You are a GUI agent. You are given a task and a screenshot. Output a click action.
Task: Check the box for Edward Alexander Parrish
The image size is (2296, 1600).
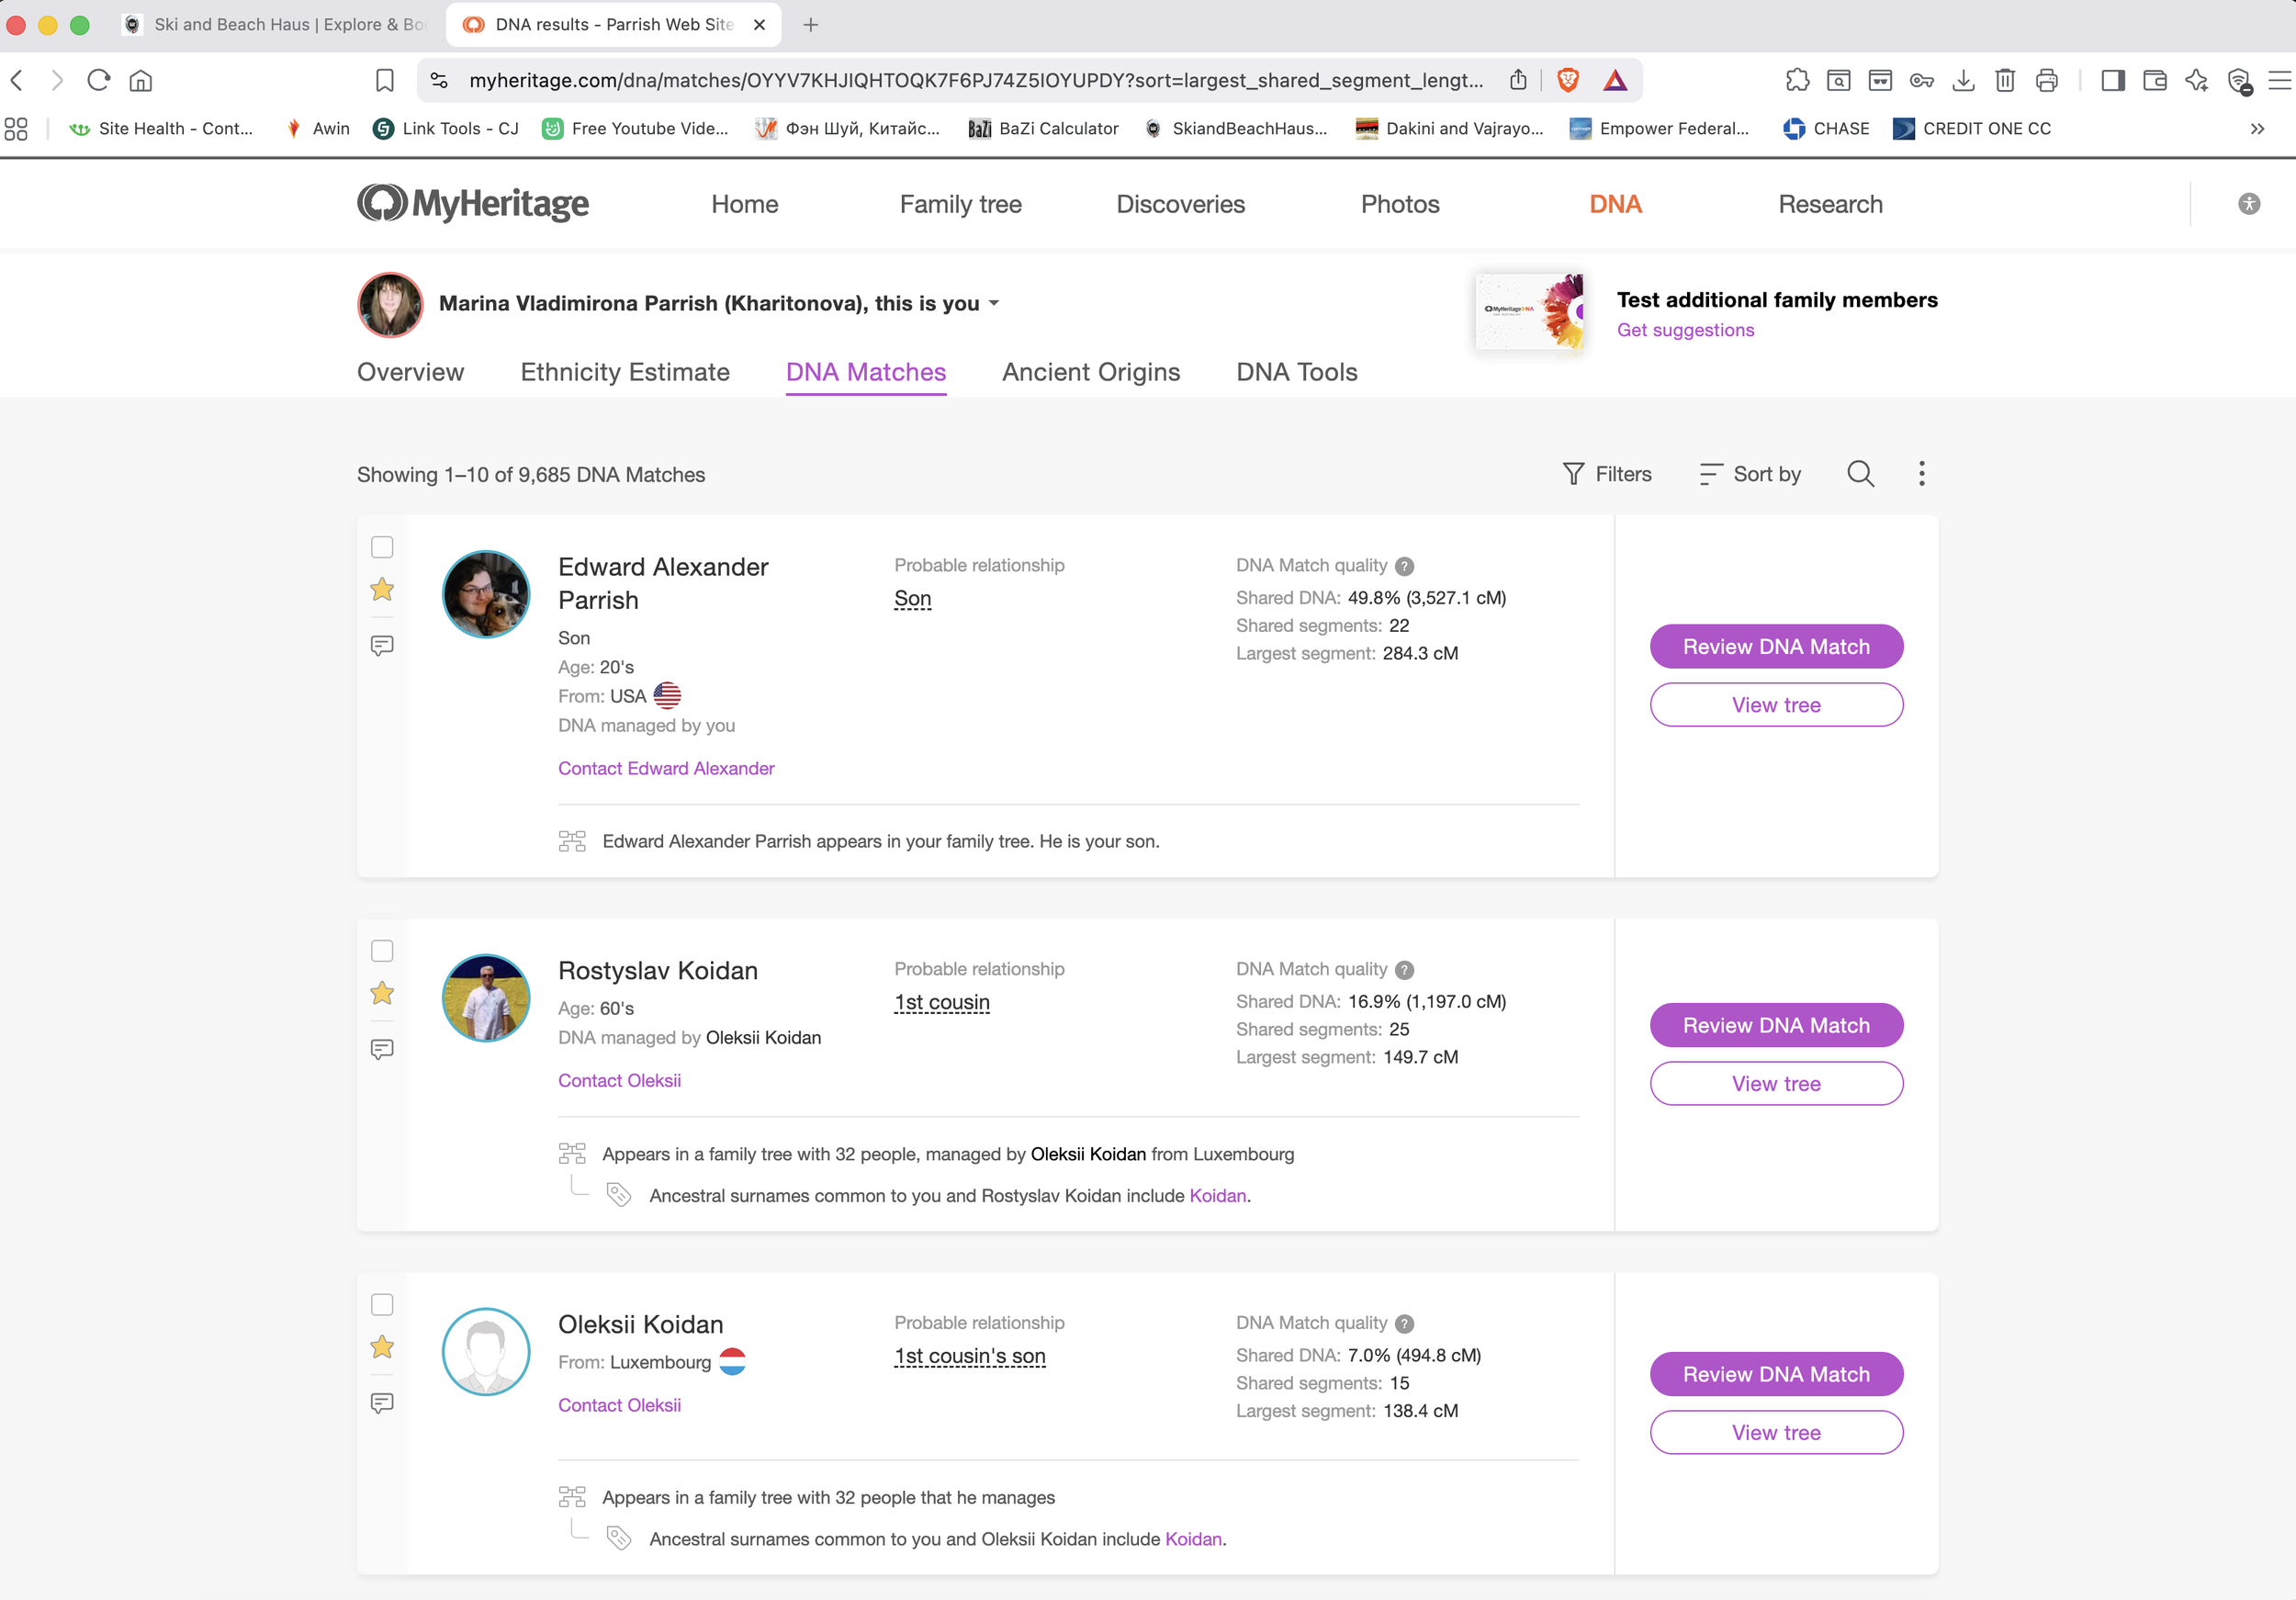coord(382,547)
